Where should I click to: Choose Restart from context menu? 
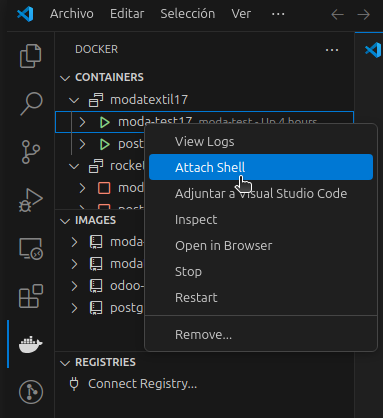(x=261, y=297)
